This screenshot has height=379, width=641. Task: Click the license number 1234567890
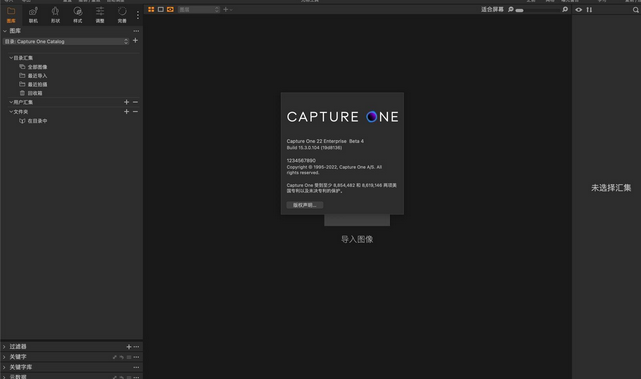coord(301,161)
